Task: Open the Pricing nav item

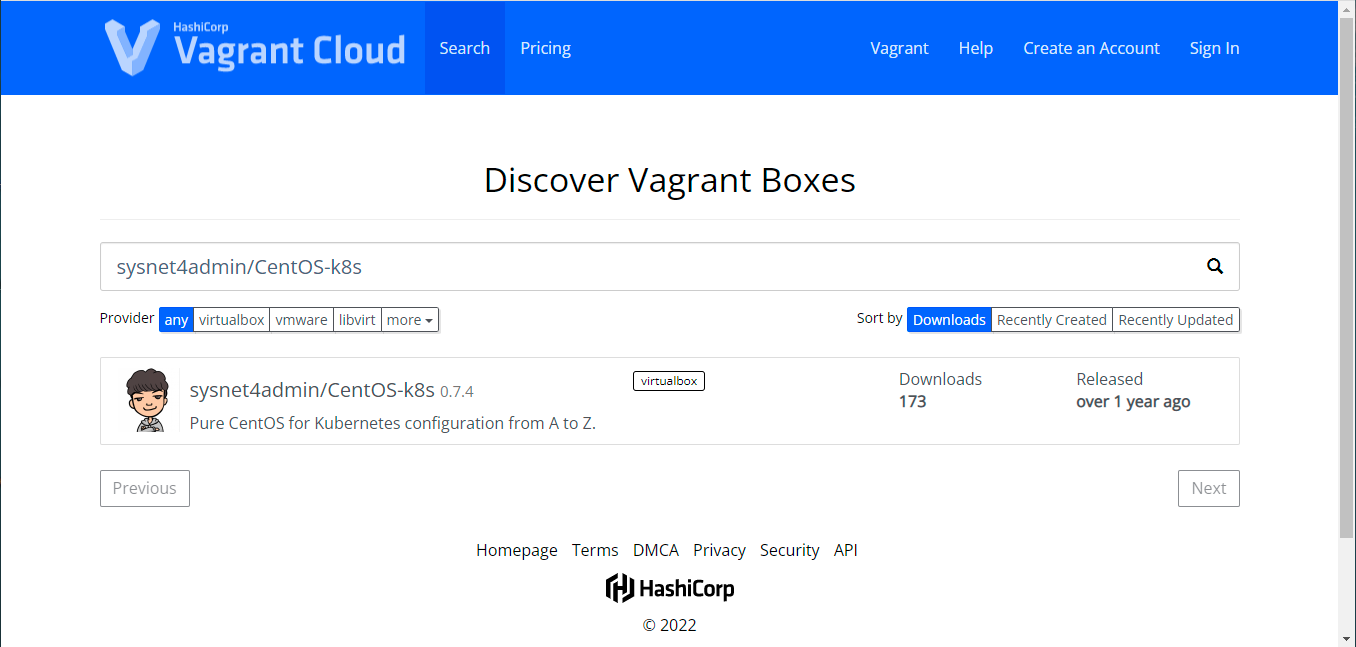Action: pyautogui.click(x=546, y=48)
